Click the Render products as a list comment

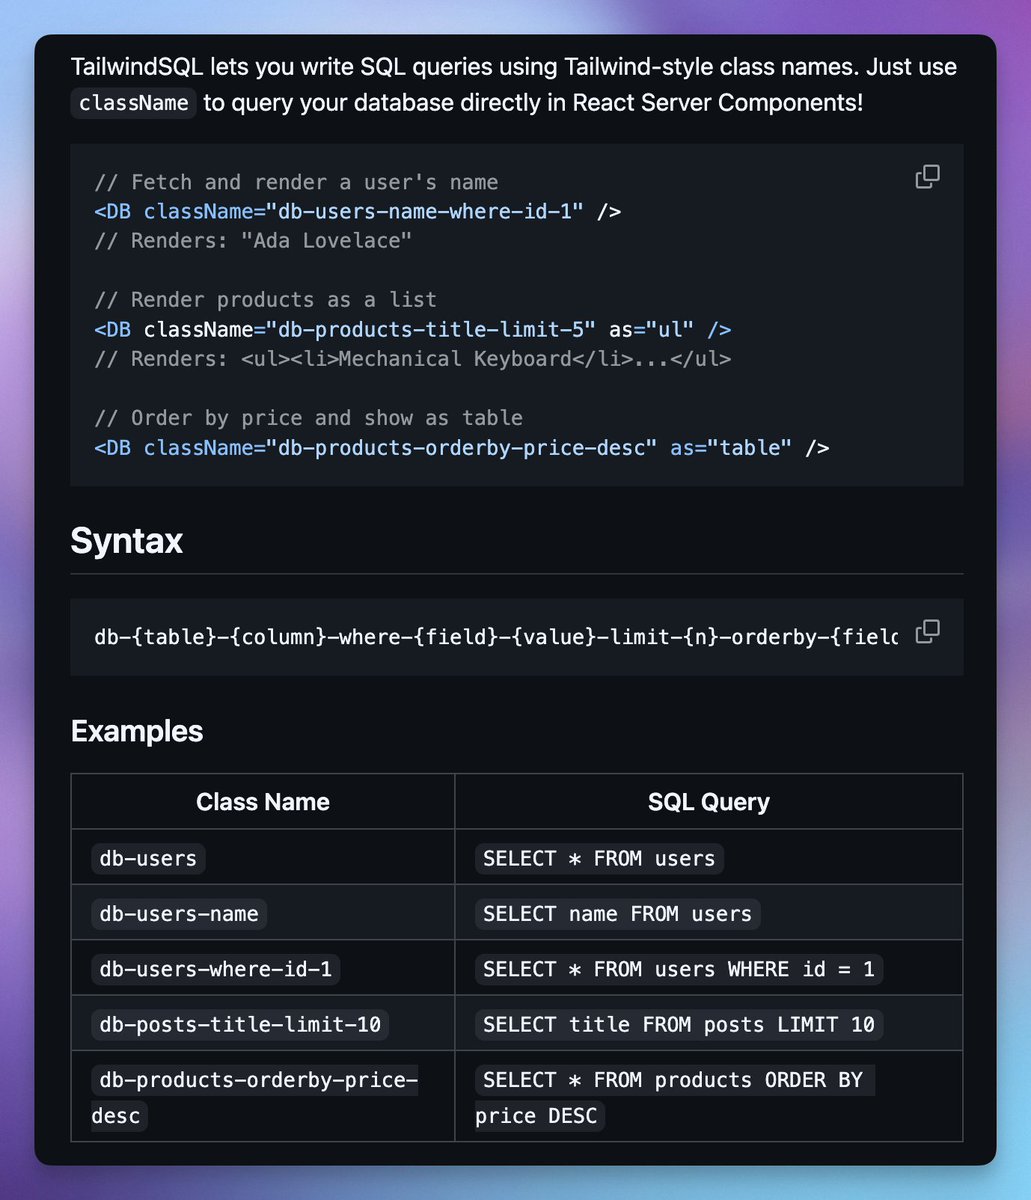click(x=265, y=299)
